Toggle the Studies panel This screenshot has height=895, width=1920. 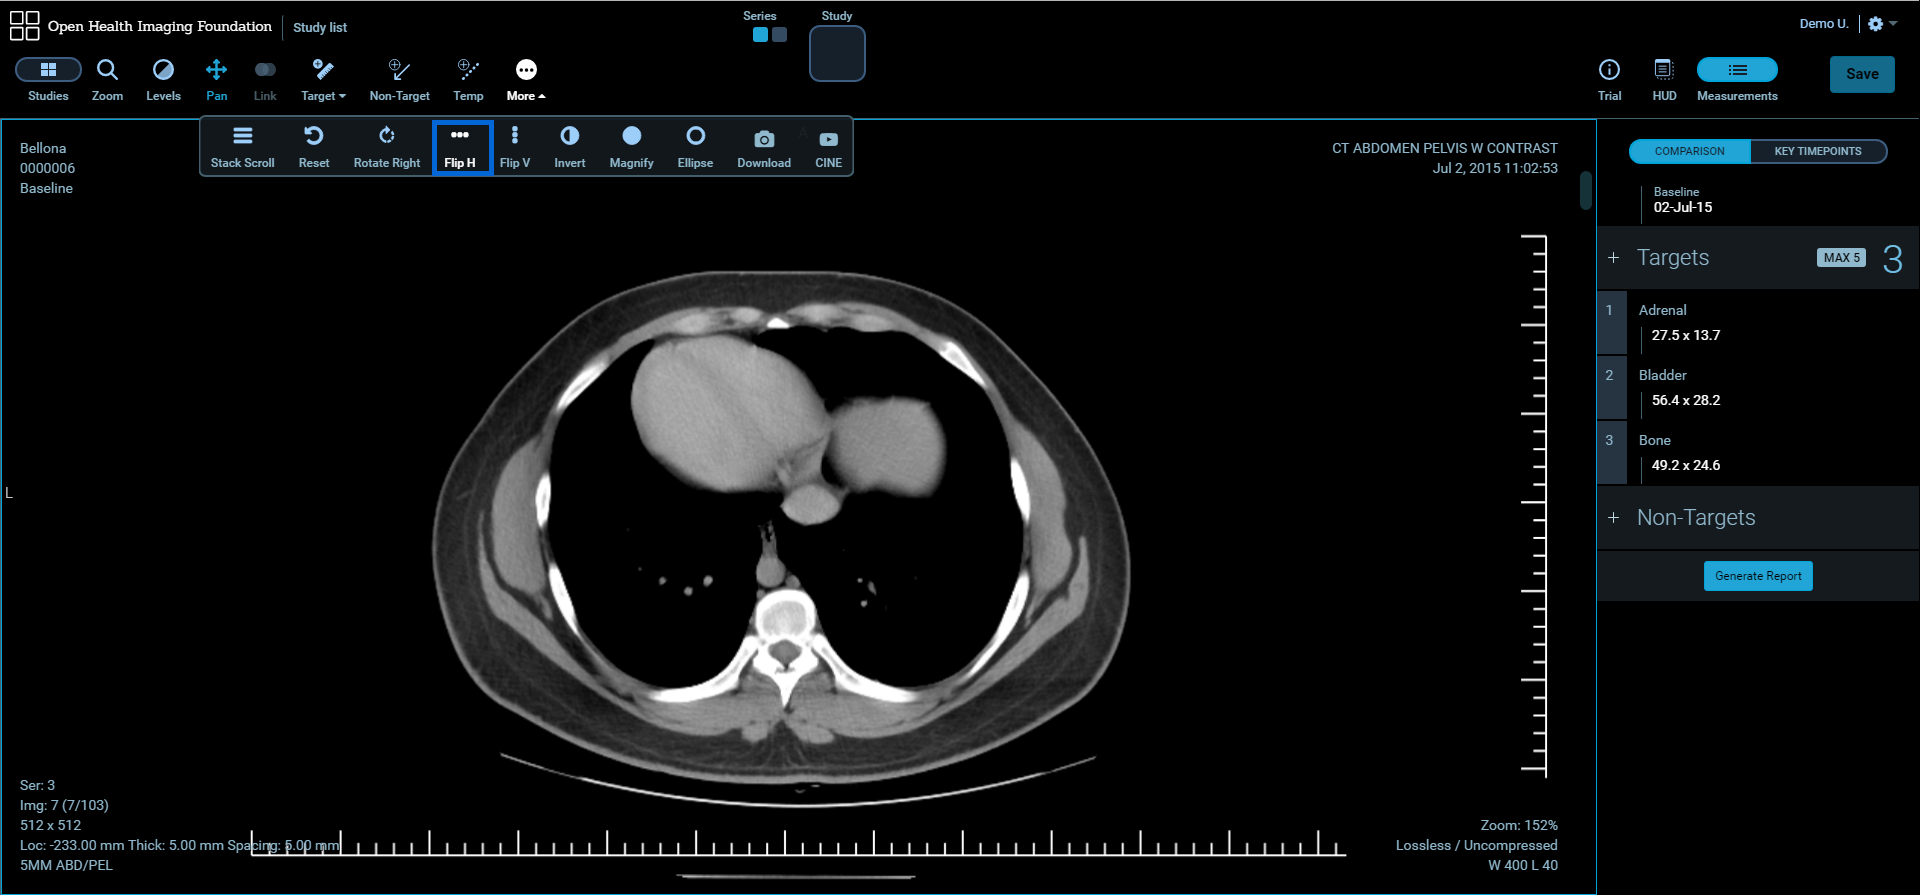[48, 79]
